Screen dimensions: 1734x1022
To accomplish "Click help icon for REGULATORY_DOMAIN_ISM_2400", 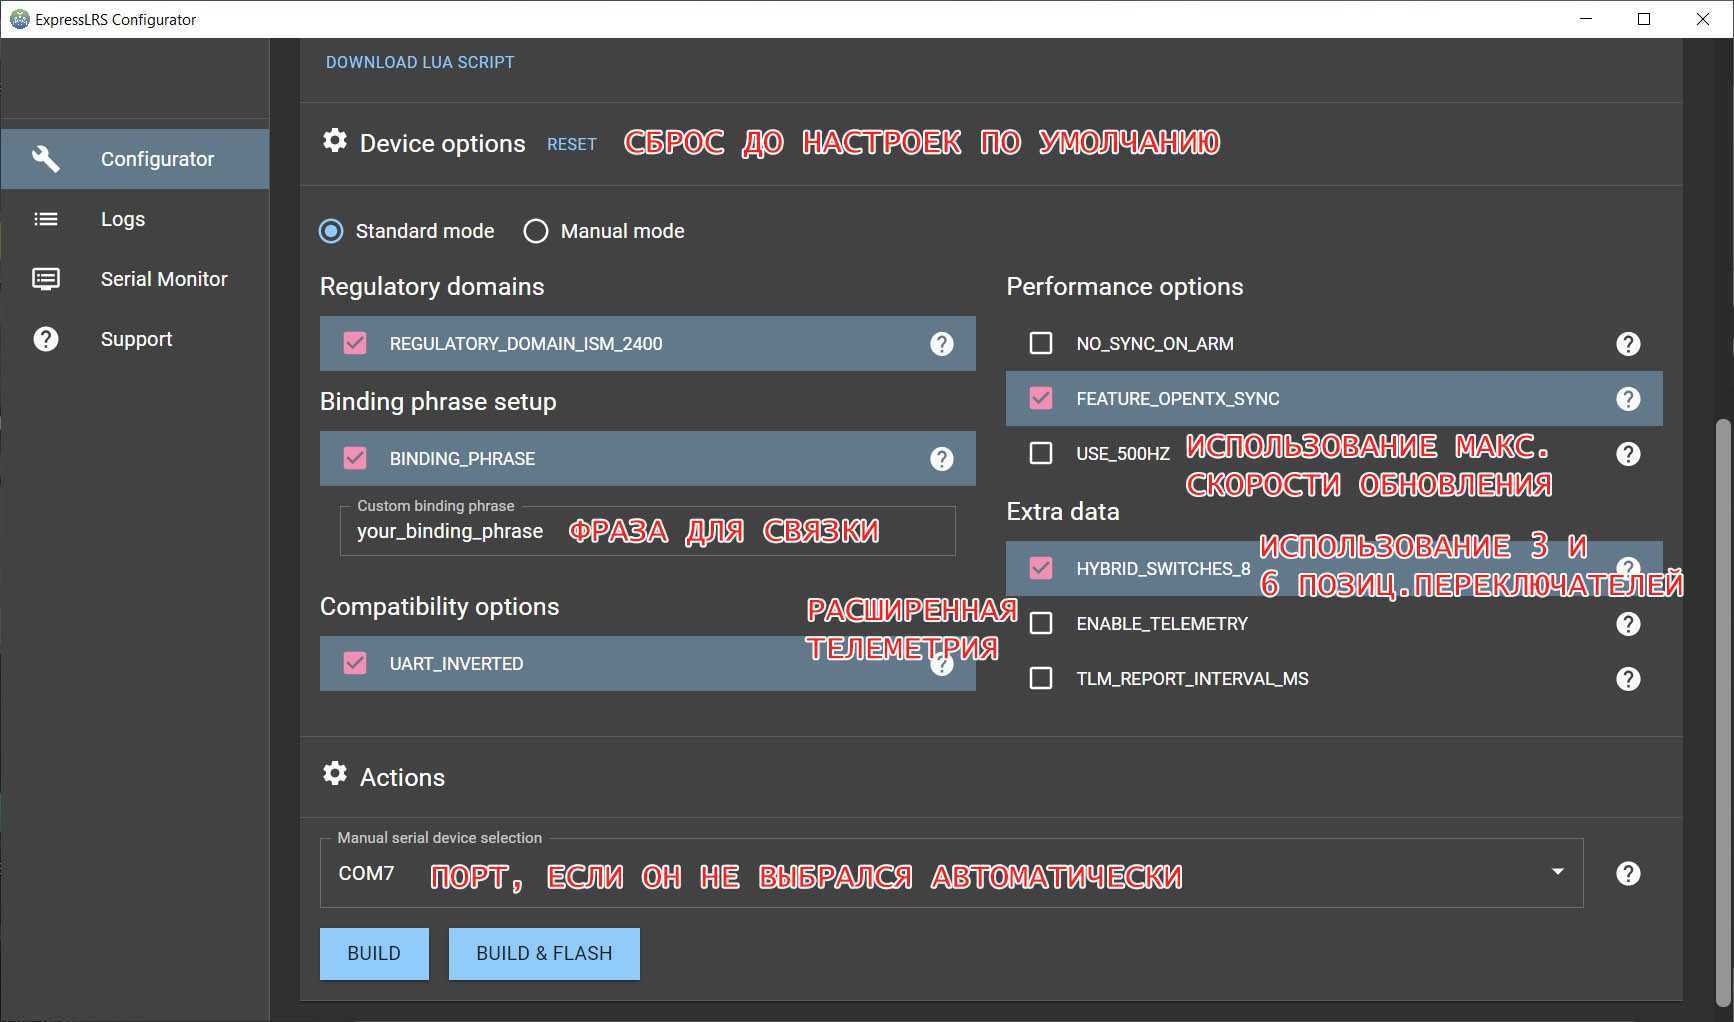I will (x=941, y=344).
